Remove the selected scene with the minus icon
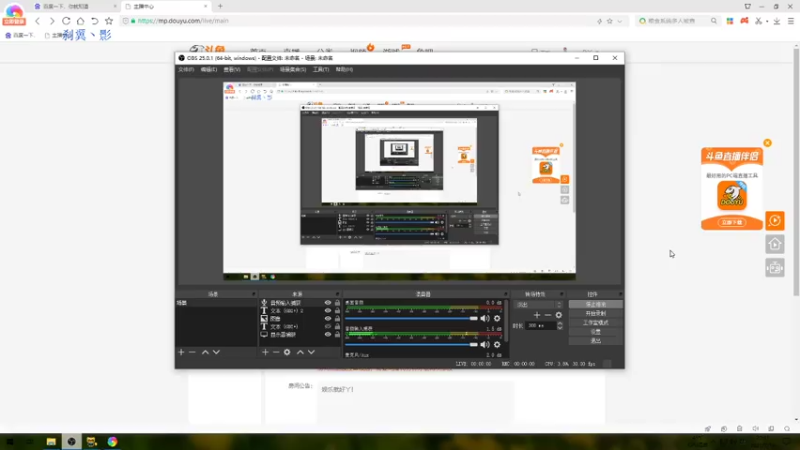 192,352
